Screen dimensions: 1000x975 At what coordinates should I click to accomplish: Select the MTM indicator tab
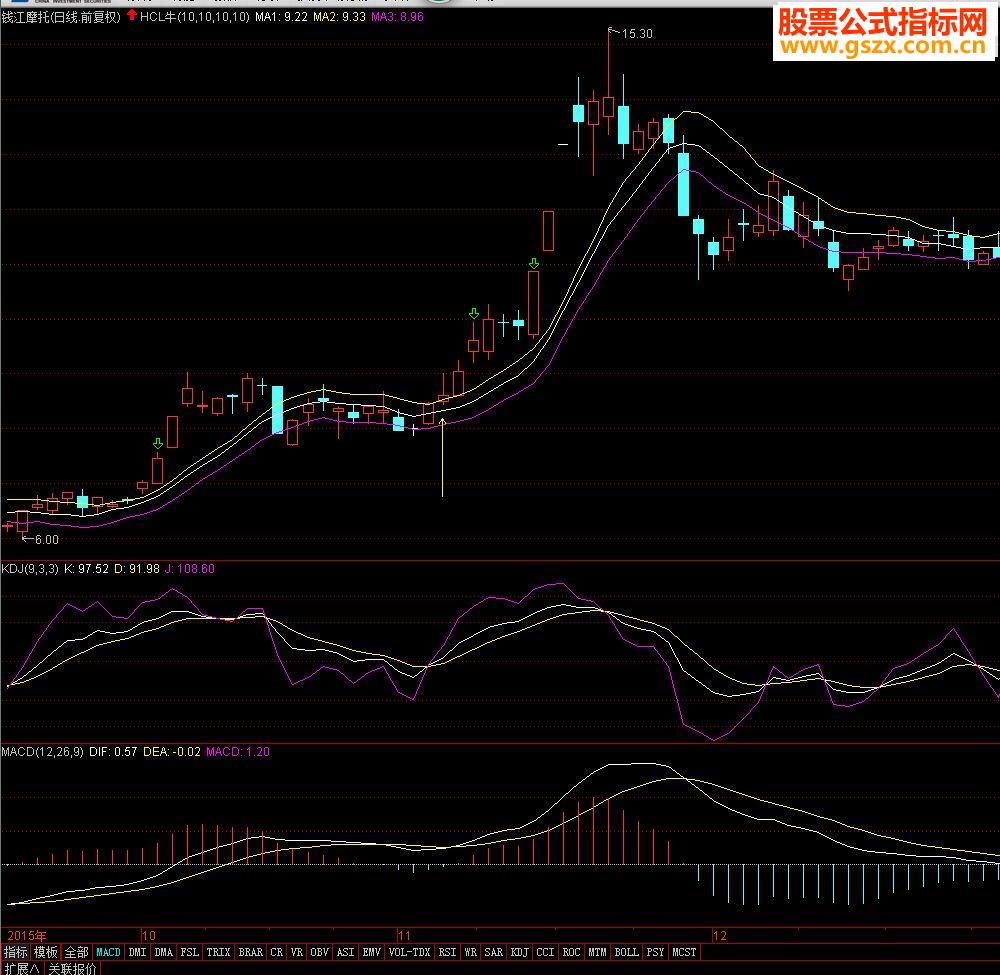pos(597,952)
